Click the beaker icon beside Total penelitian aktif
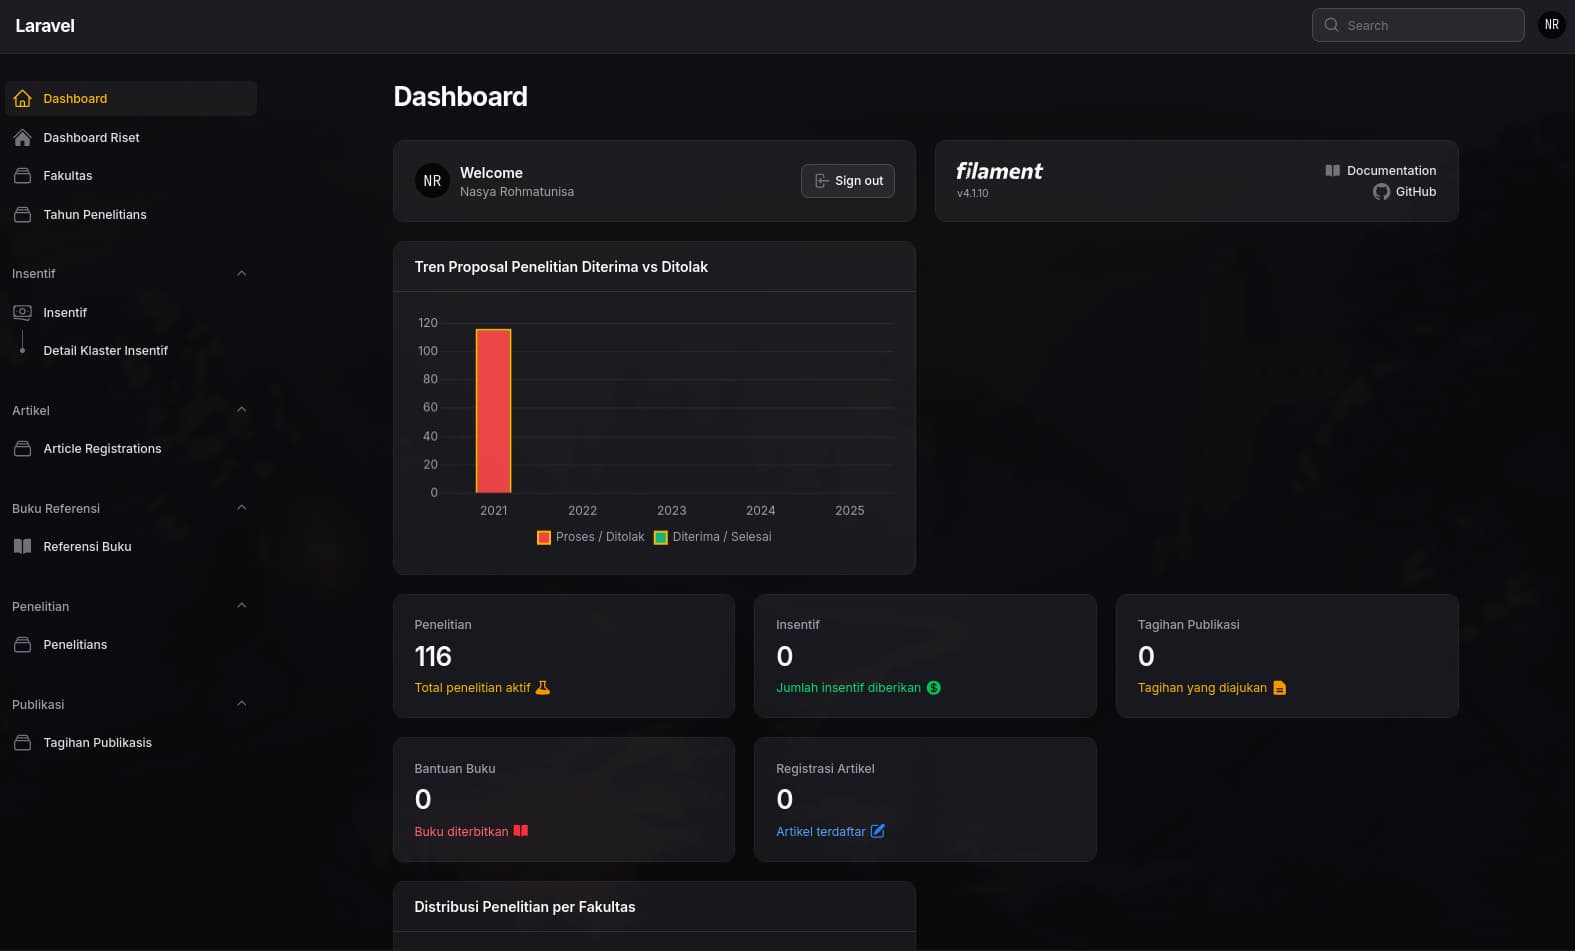Image resolution: width=1575 pixels, height=951 pixels. (543, 687)
